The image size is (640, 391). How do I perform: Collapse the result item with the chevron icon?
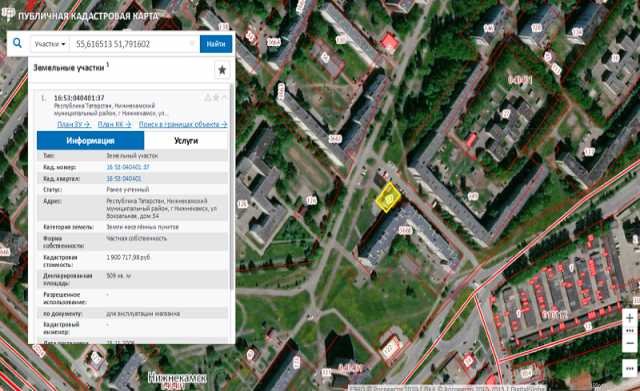point(224,98)
